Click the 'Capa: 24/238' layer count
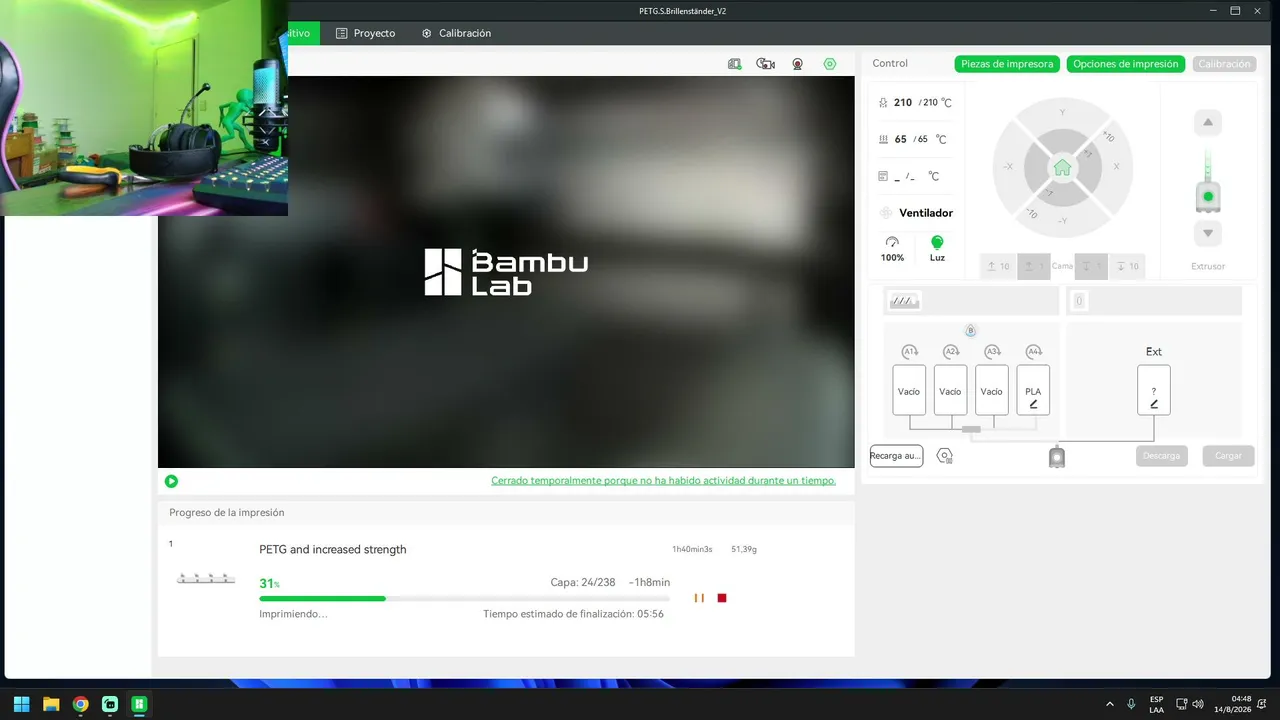1280x720 pixels. 583,582
